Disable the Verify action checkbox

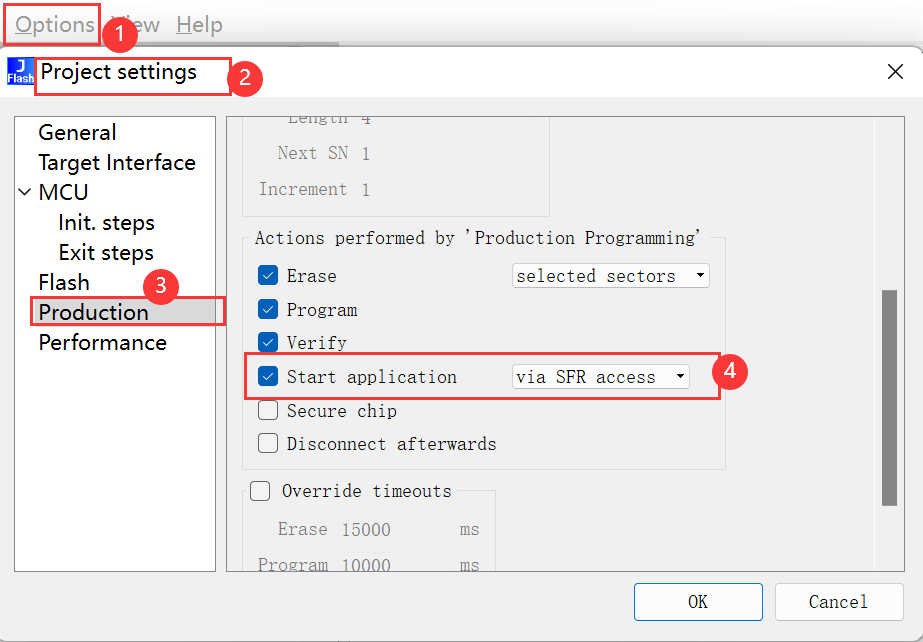point(268,342)
